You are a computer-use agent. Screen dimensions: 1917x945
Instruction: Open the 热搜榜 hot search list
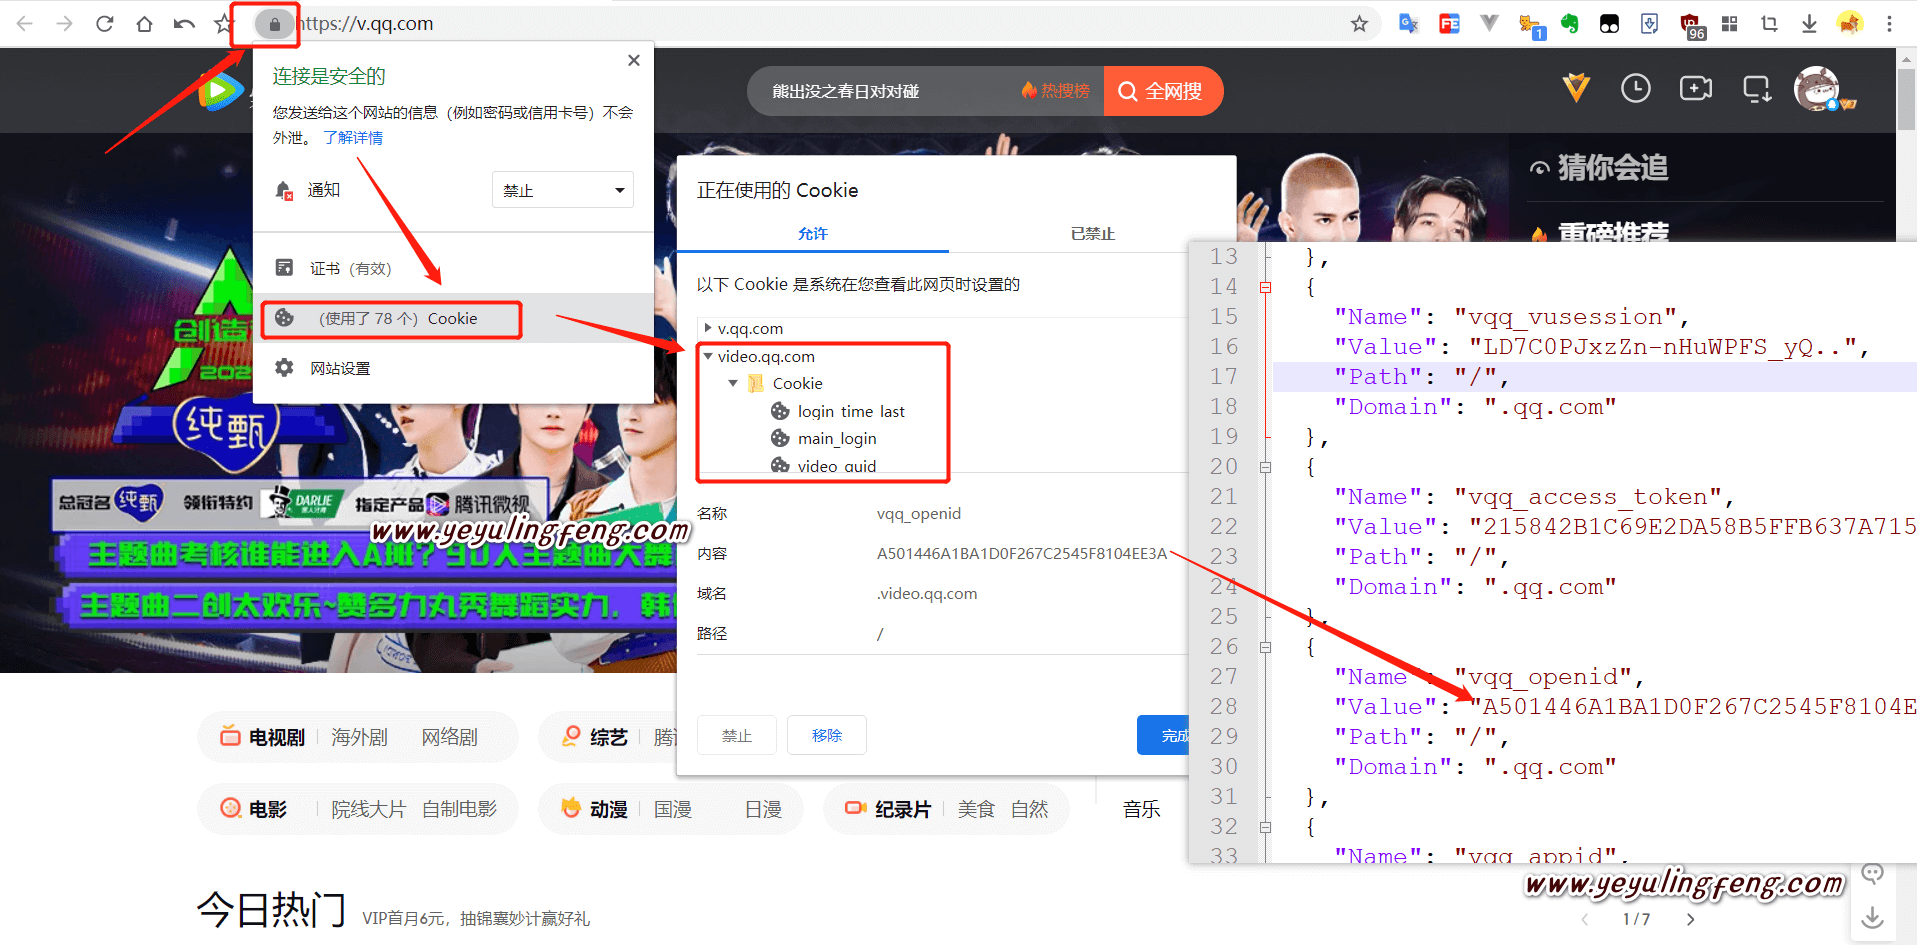point(1055,91)
